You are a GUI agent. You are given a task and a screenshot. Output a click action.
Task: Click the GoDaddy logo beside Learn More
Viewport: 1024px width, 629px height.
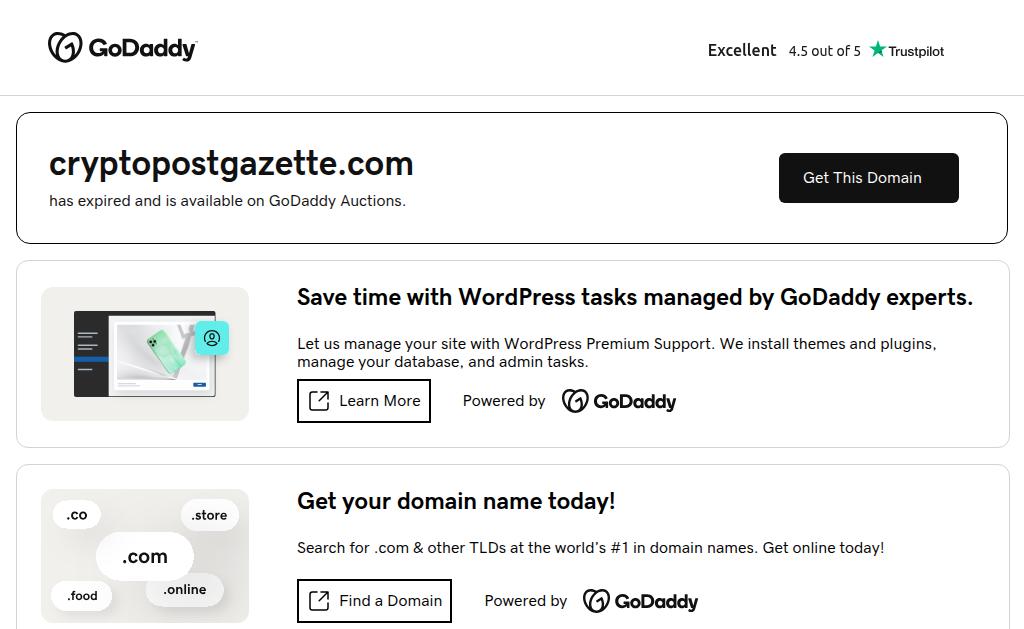(x=619, y=401)
